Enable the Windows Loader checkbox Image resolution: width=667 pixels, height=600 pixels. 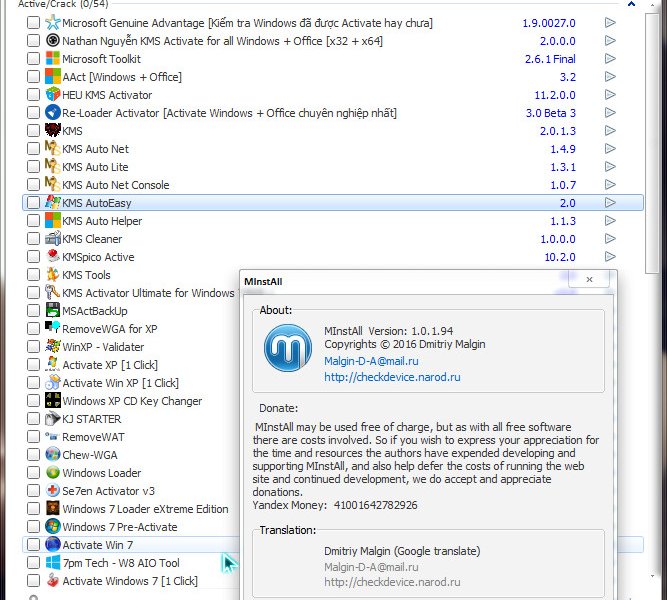(x=33, y=472)
